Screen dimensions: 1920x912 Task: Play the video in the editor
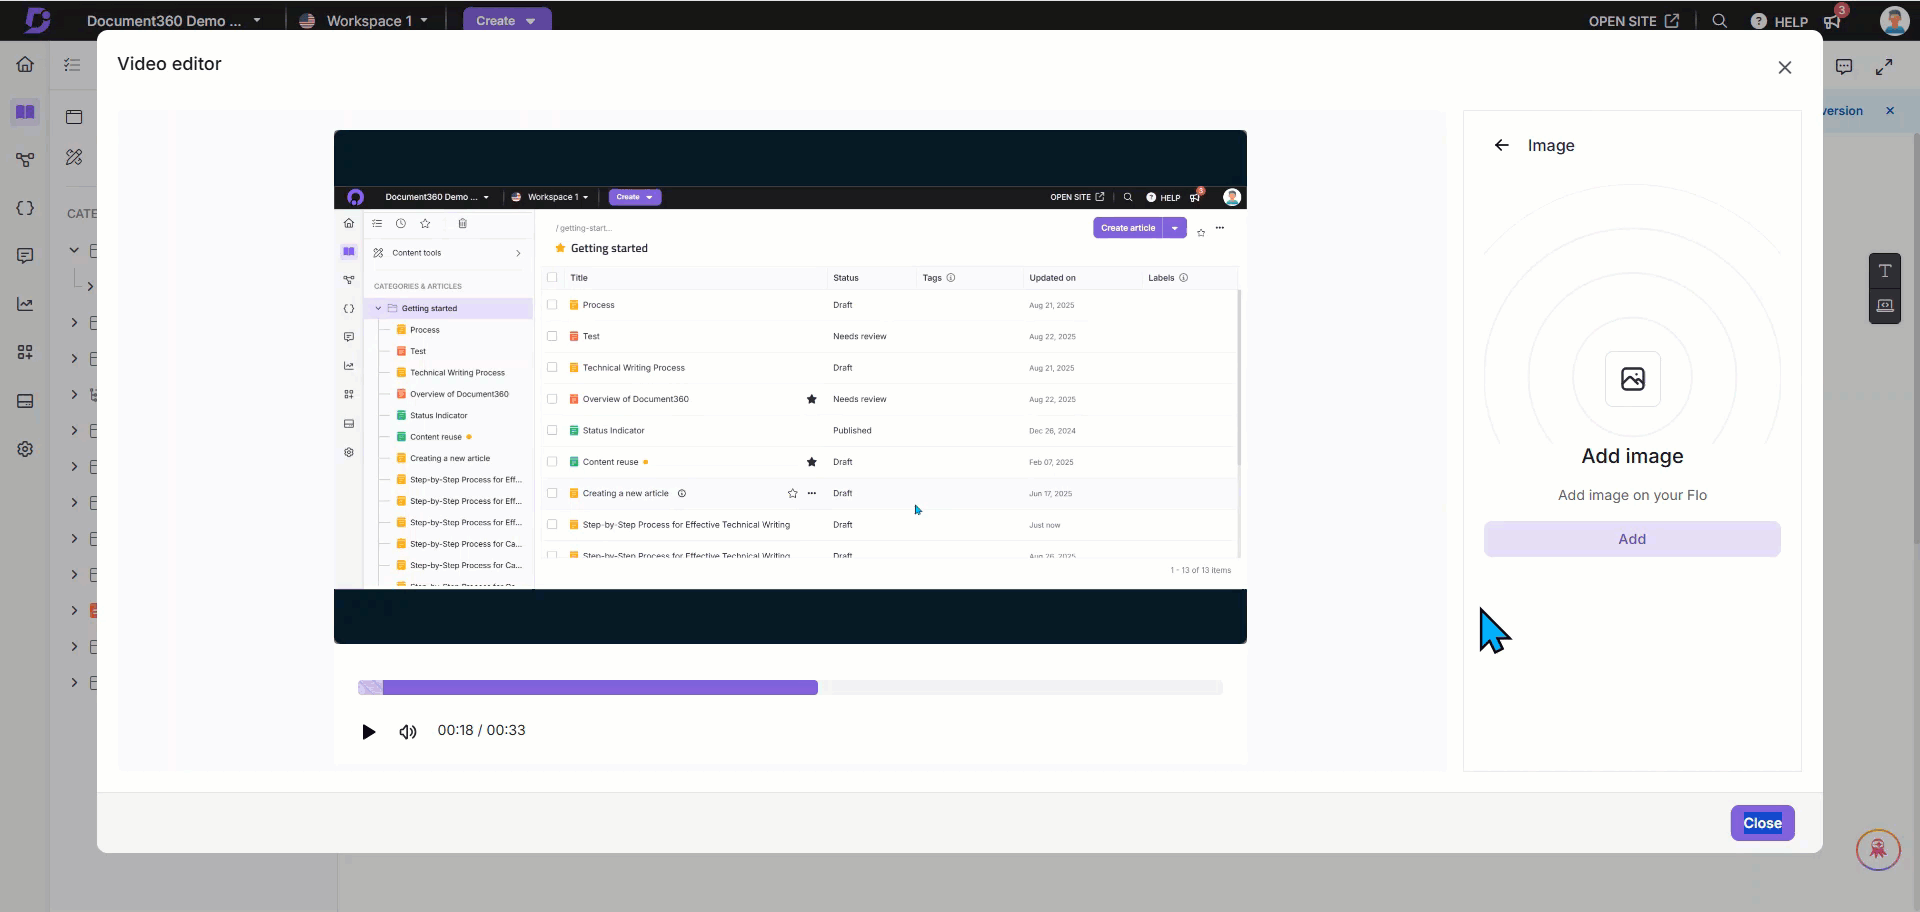368,732
